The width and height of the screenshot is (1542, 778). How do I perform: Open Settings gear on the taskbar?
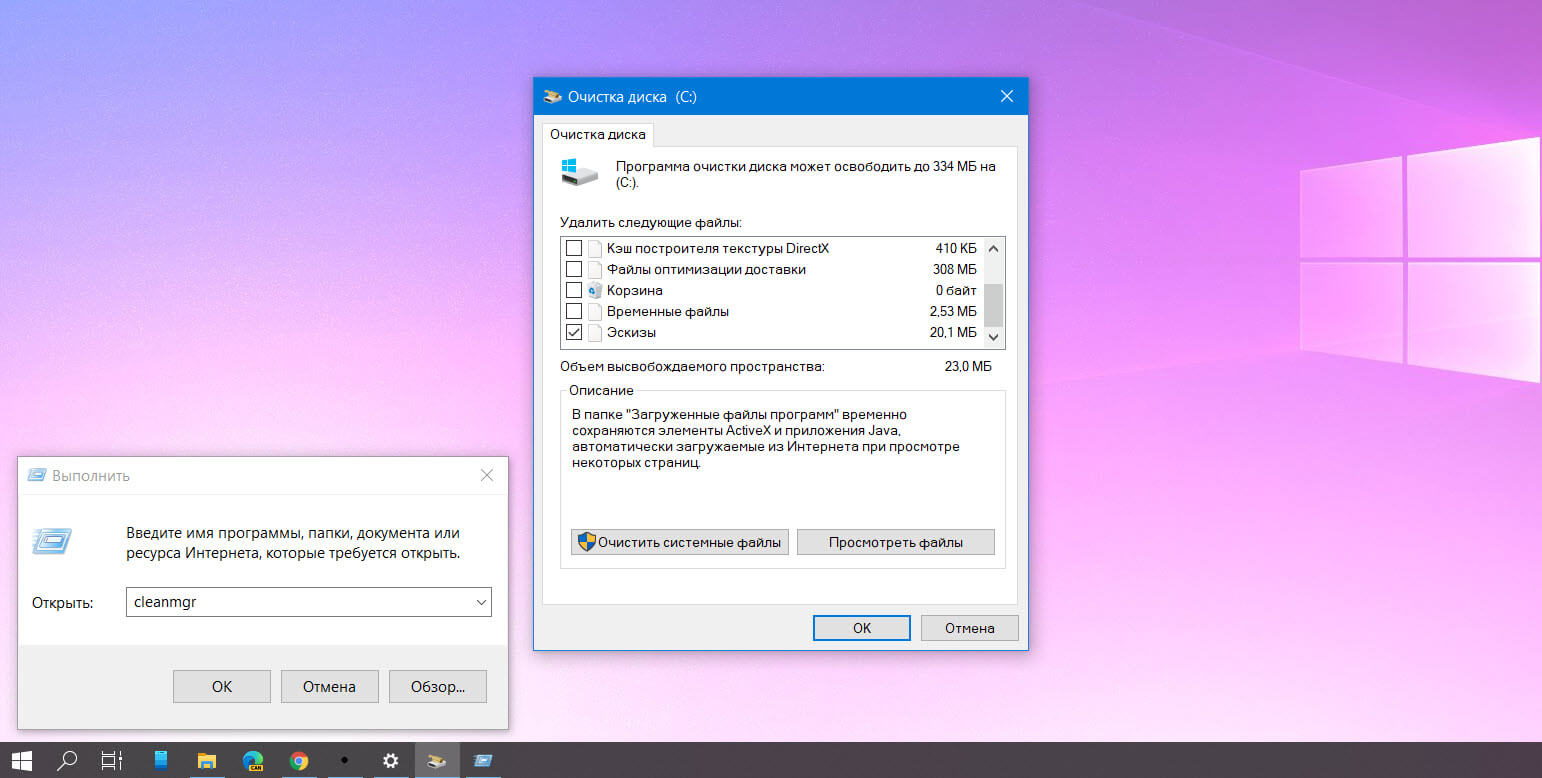(x=391, y=760)
